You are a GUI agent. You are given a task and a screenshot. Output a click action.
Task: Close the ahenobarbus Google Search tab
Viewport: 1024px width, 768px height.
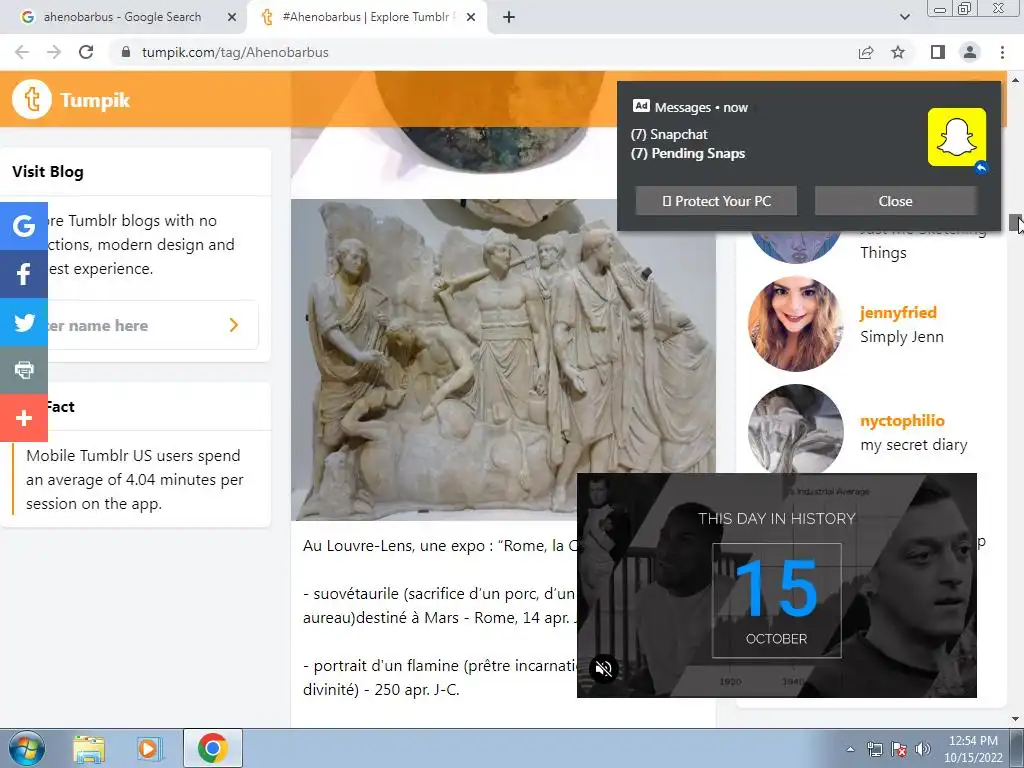tap(232, 18)
